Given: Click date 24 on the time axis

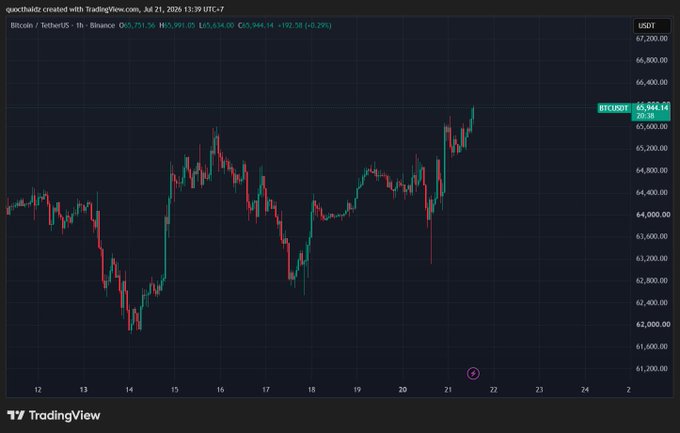Looking at the screenshot, I should coord(585,390).
